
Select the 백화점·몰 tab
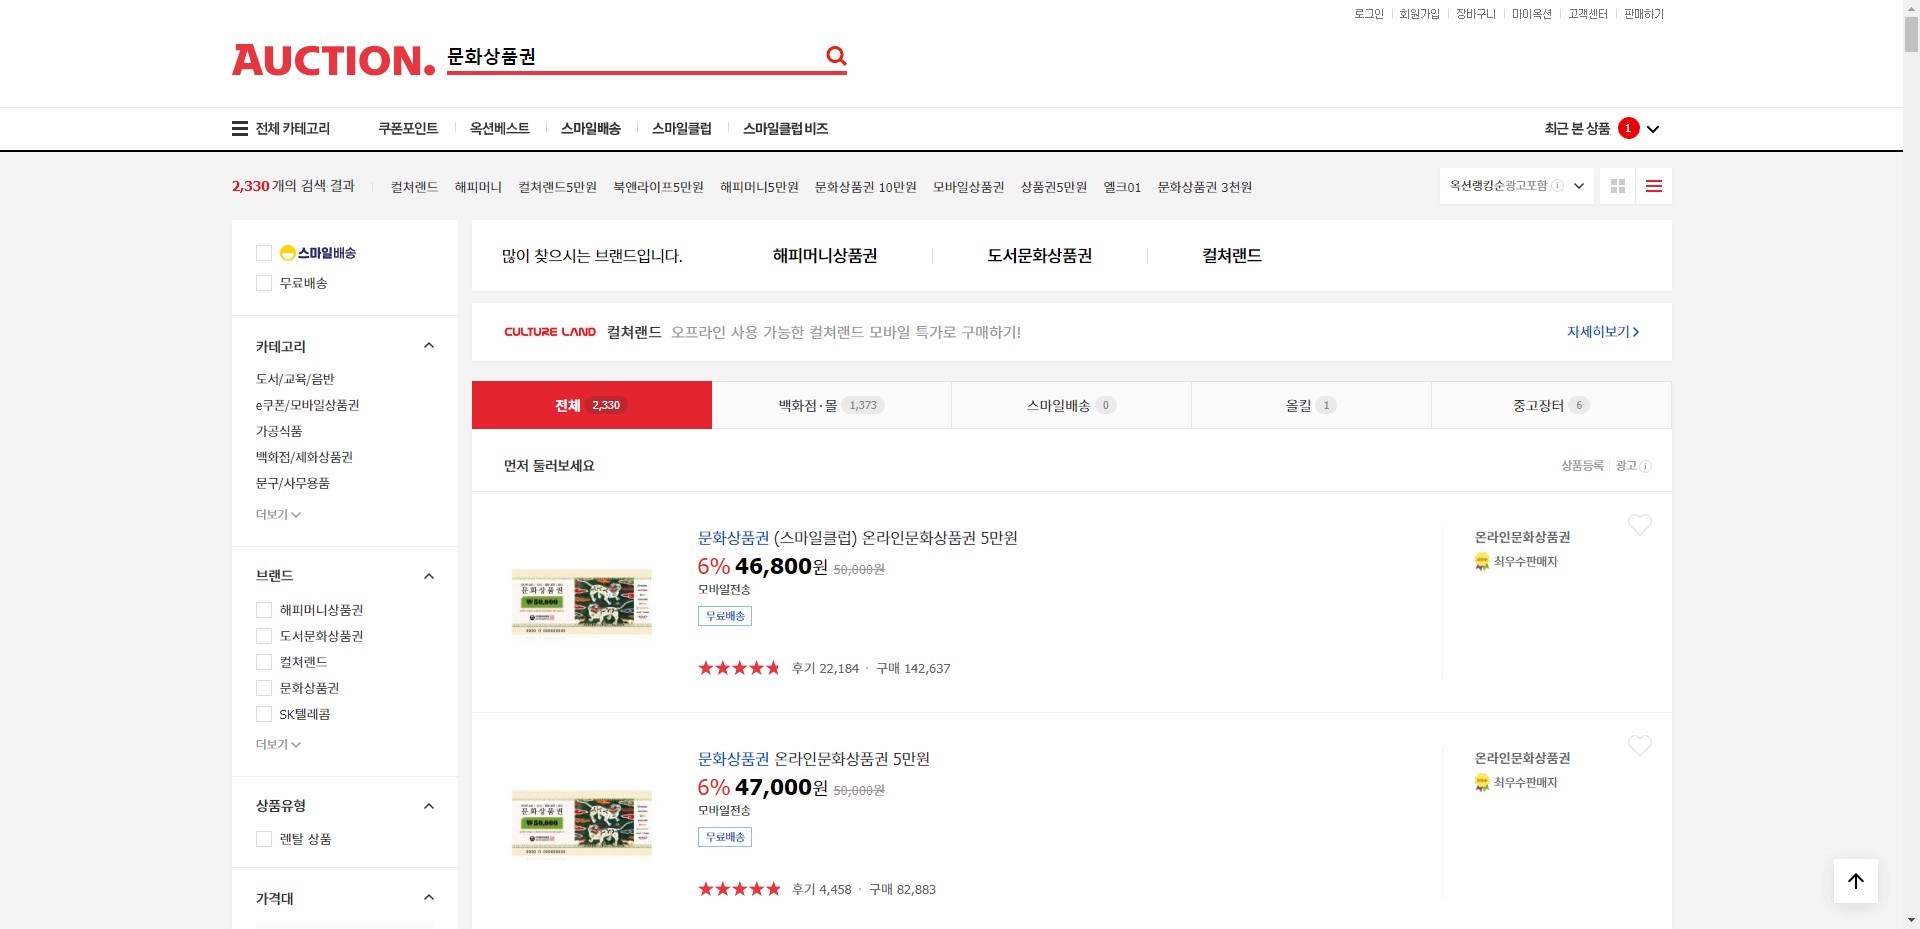[x=832, y=405]
